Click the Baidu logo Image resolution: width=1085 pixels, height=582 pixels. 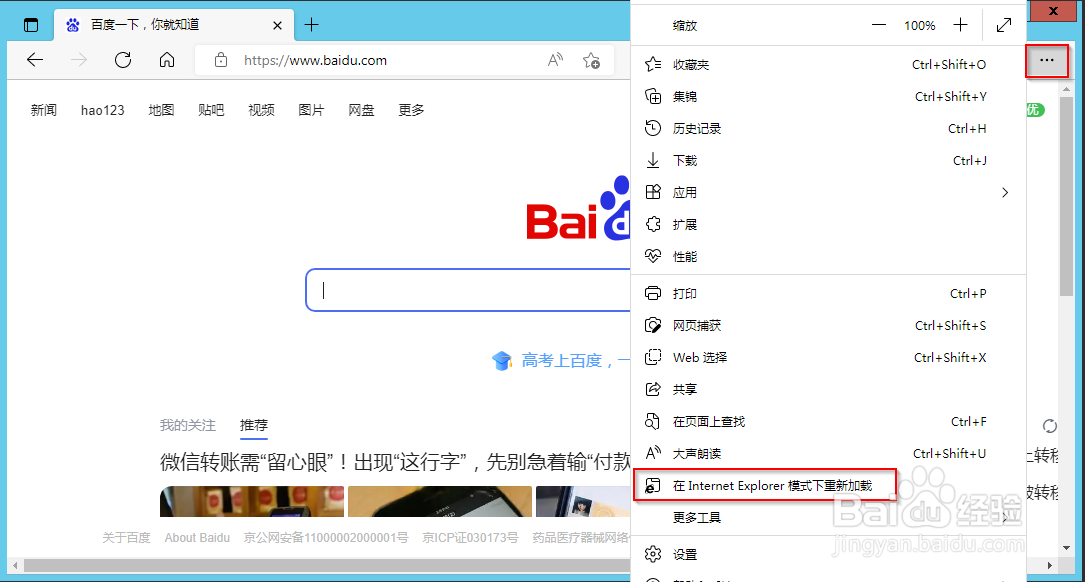pyautogui.click(x=578, y=208)
